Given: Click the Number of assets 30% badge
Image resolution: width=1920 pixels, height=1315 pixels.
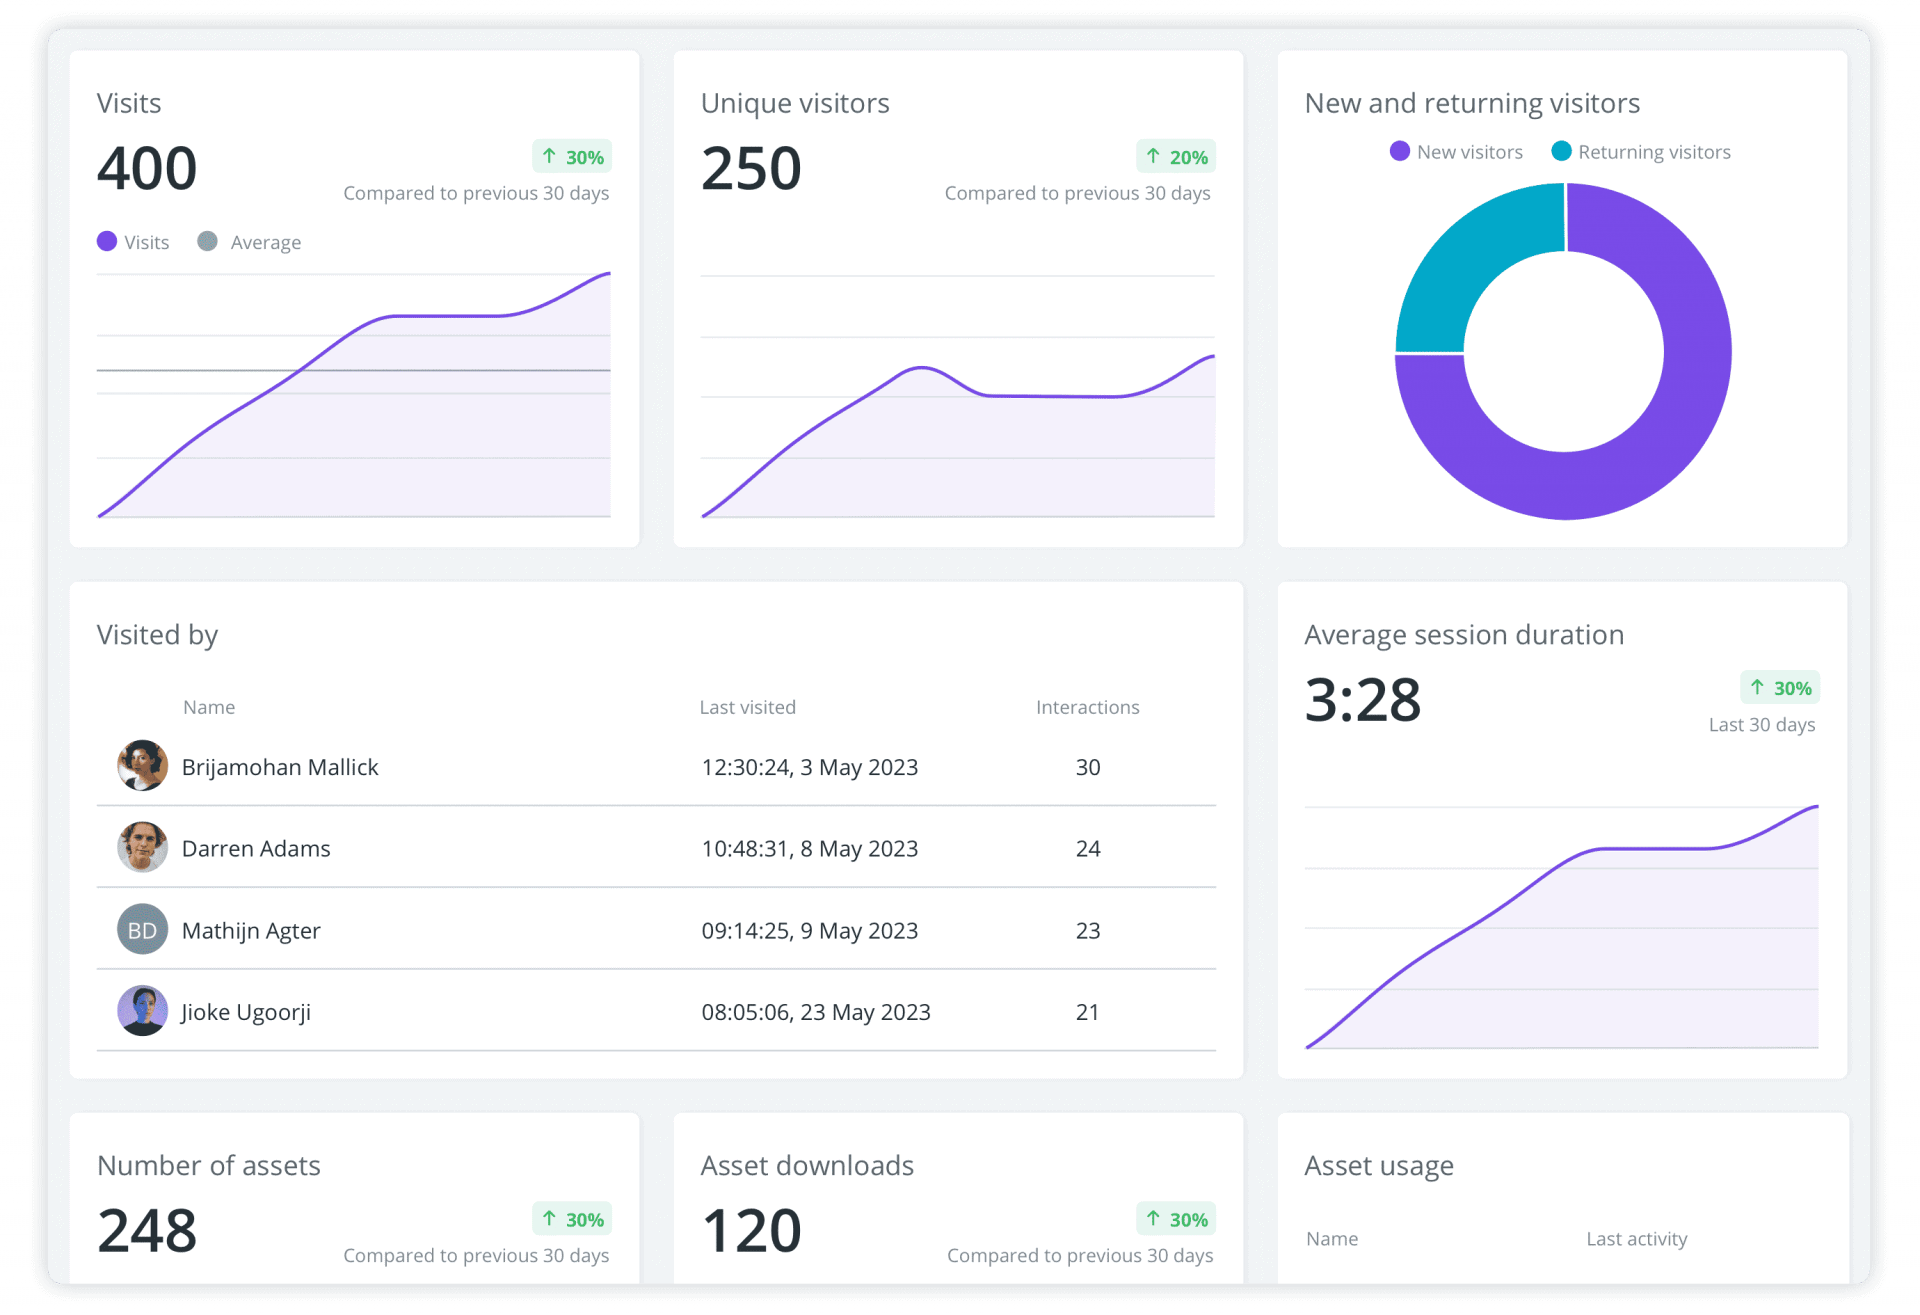Looking at the screenshot, I should [573, 1219].
